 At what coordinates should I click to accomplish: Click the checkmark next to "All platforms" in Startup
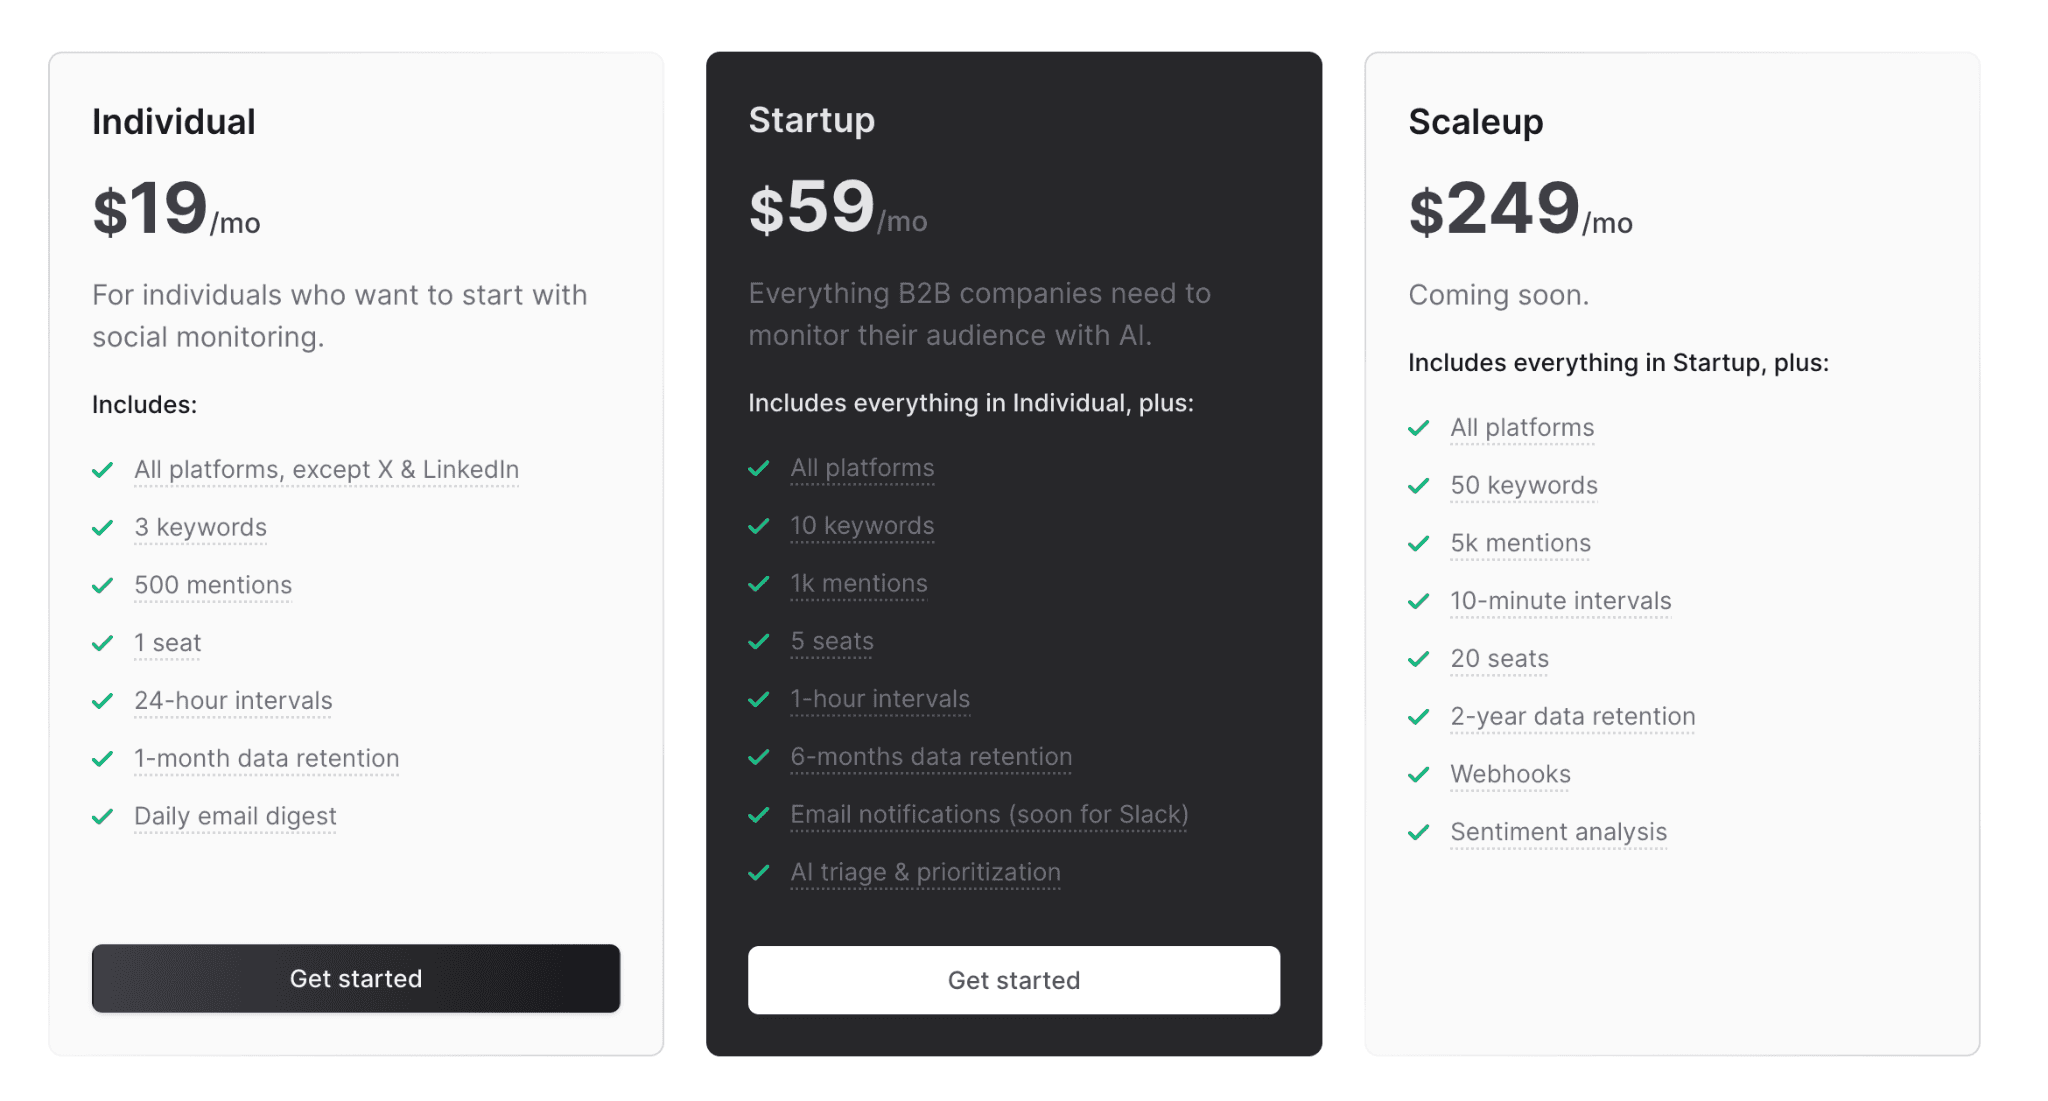[x=759, y=468]
